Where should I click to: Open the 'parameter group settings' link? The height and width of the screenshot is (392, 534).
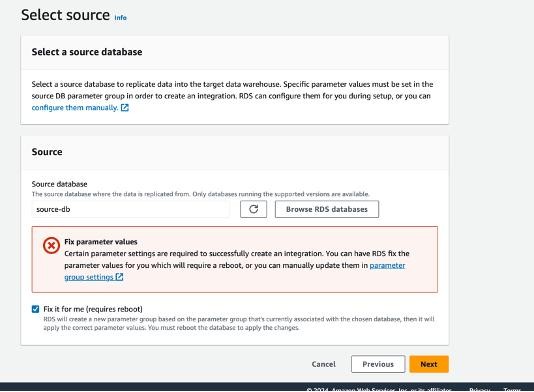(x=235, y=271)
